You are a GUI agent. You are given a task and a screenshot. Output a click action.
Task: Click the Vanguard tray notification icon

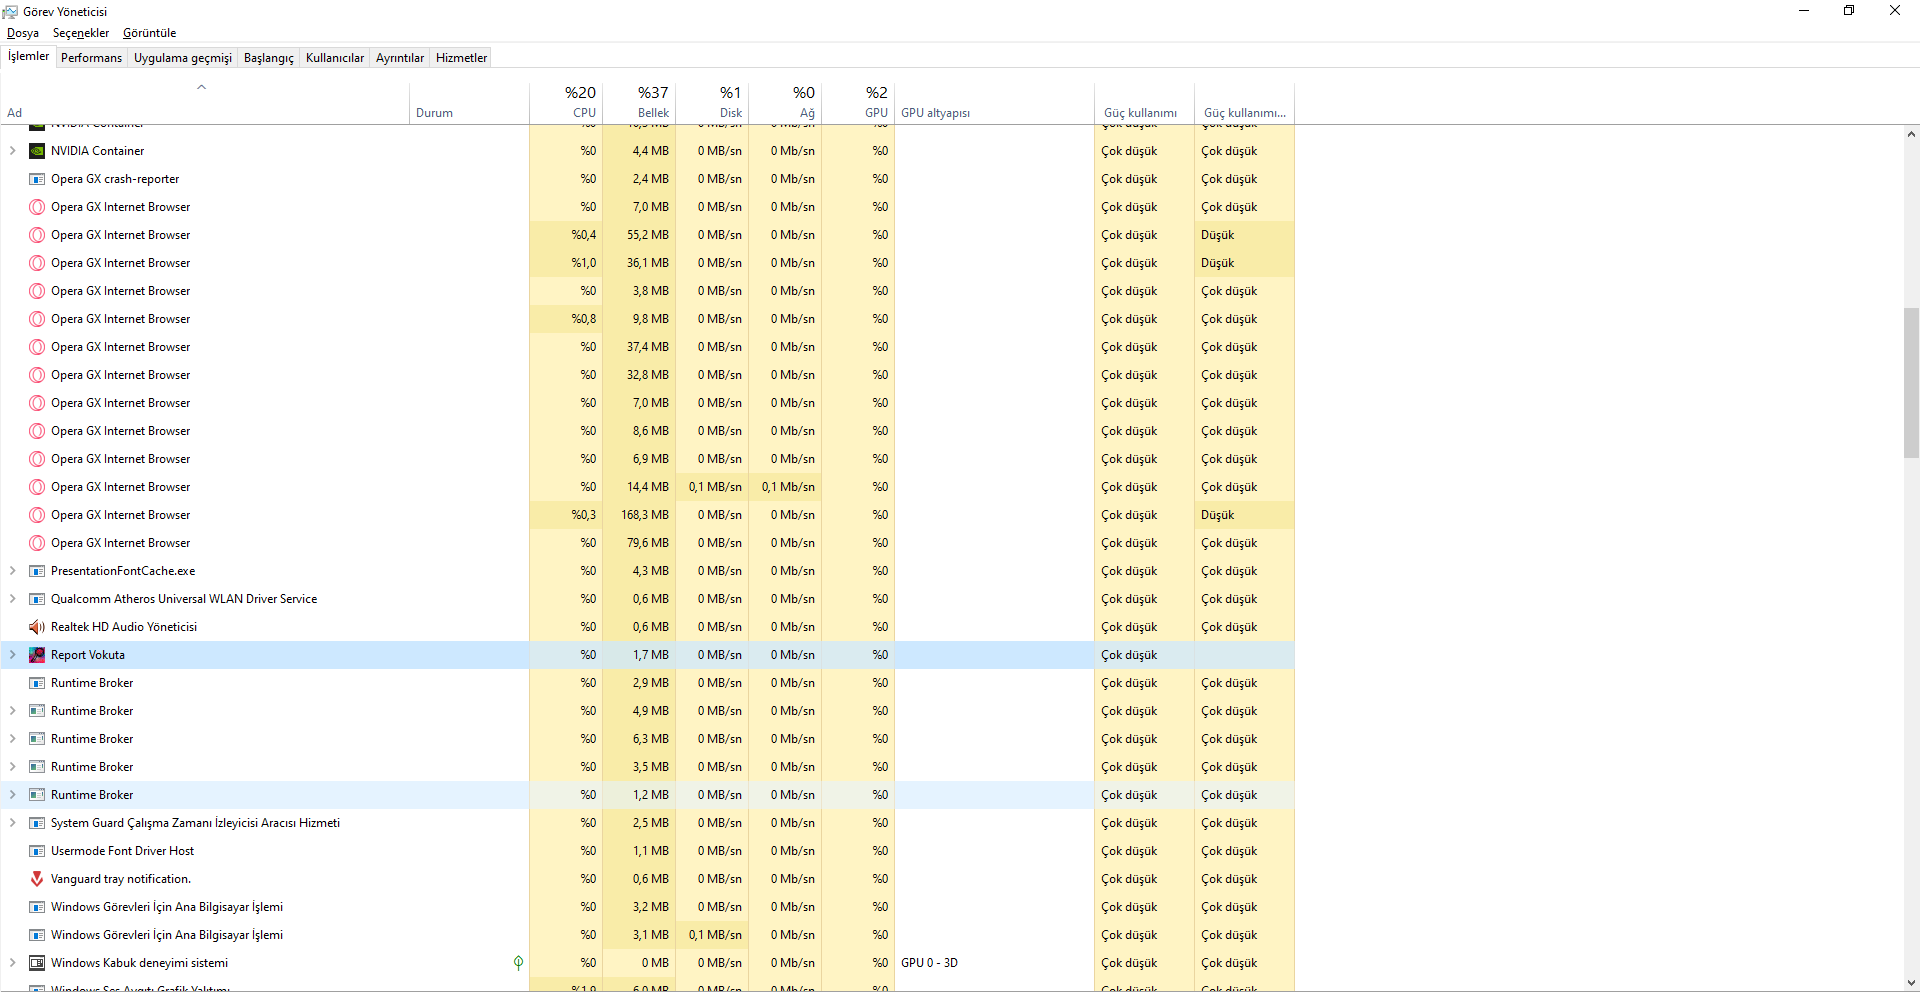point(37,879)
